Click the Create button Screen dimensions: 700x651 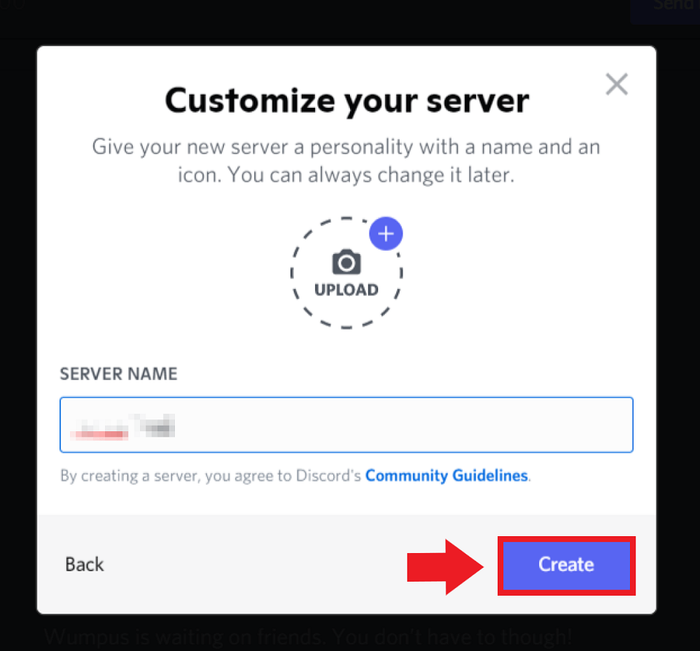(x=566, y=565)
